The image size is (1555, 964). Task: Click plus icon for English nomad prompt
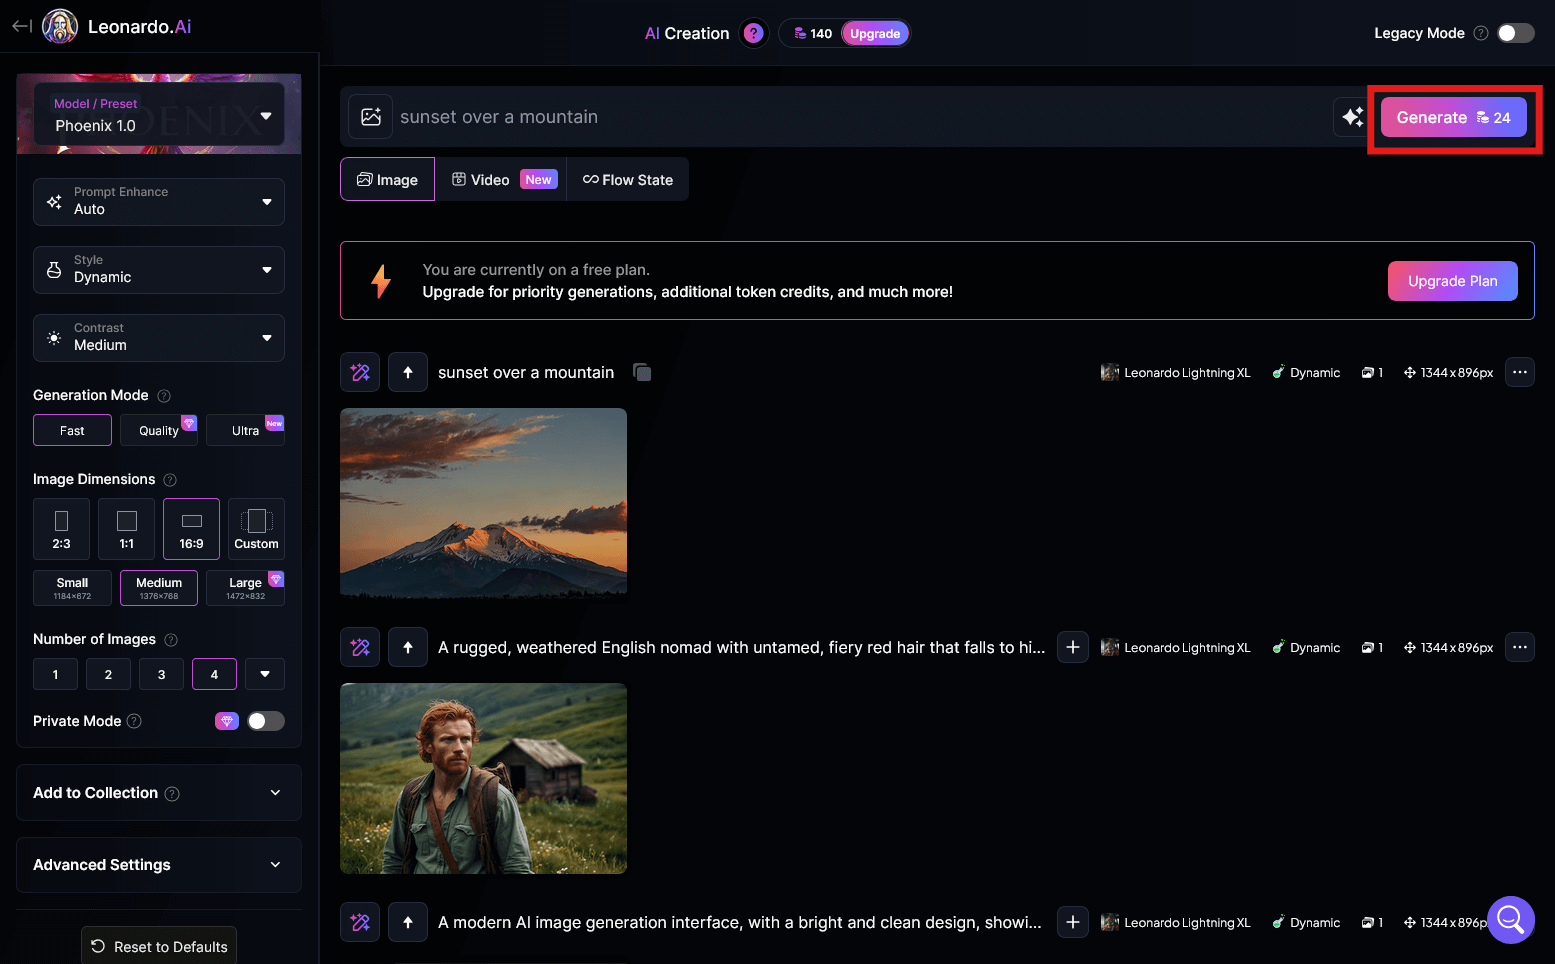tap(1073, 647)
